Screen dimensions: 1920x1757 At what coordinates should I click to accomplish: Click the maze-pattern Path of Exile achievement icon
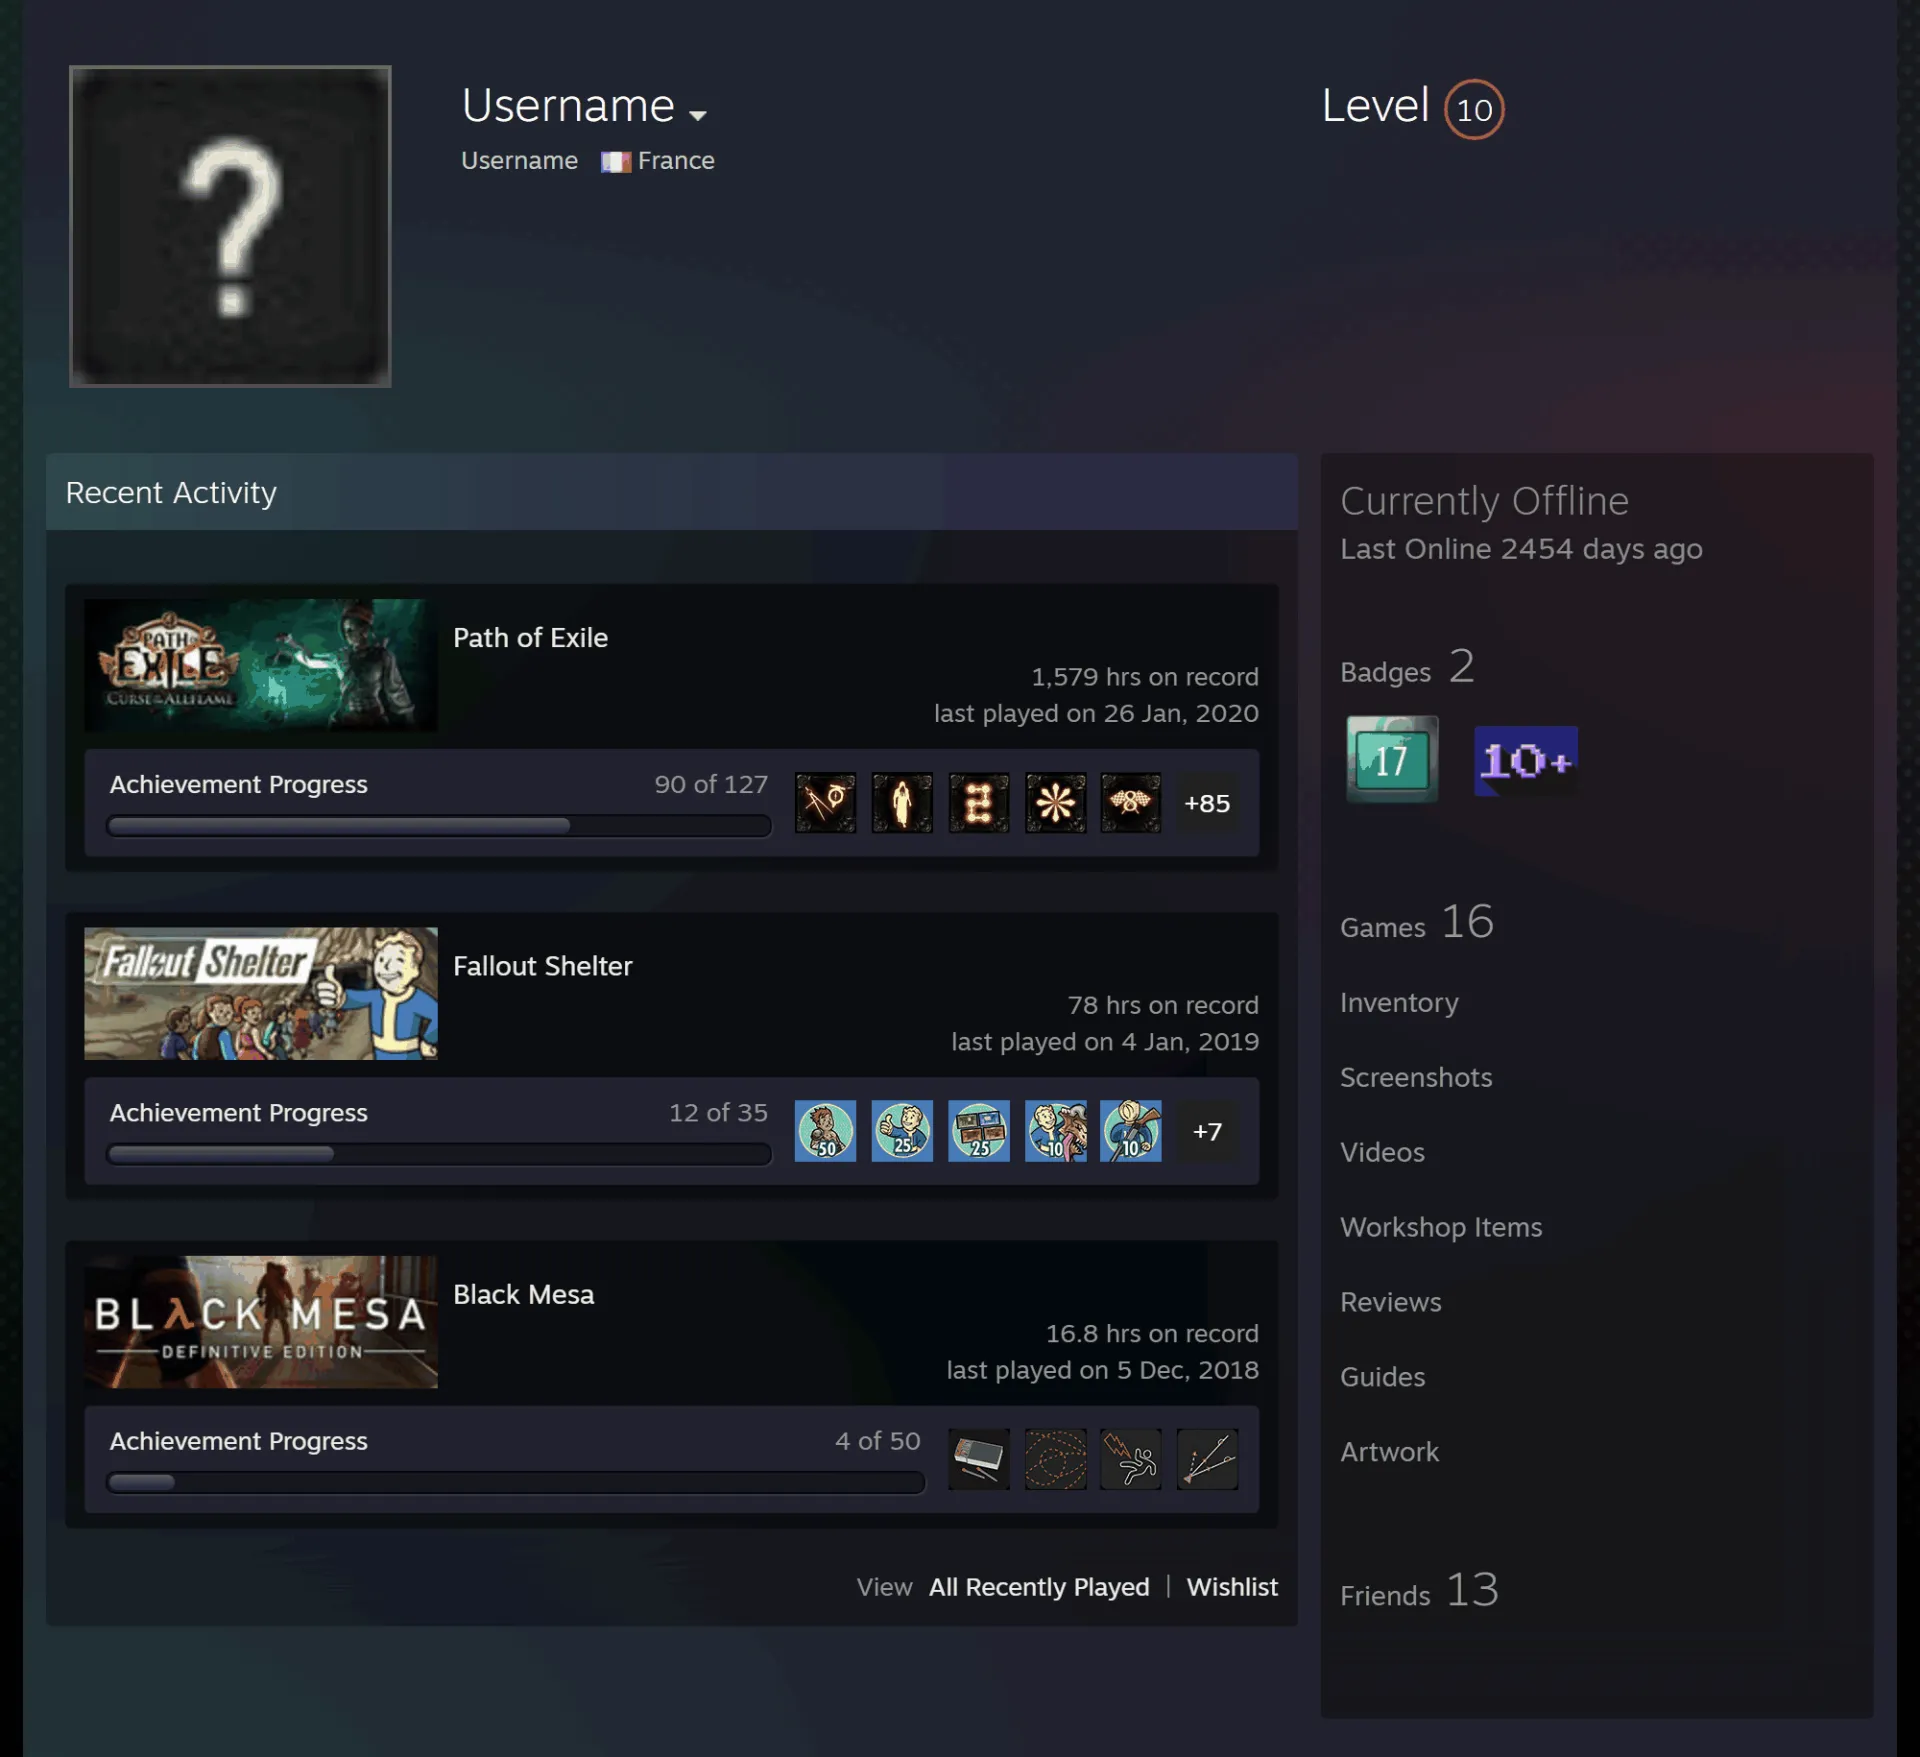pos(979,803)
